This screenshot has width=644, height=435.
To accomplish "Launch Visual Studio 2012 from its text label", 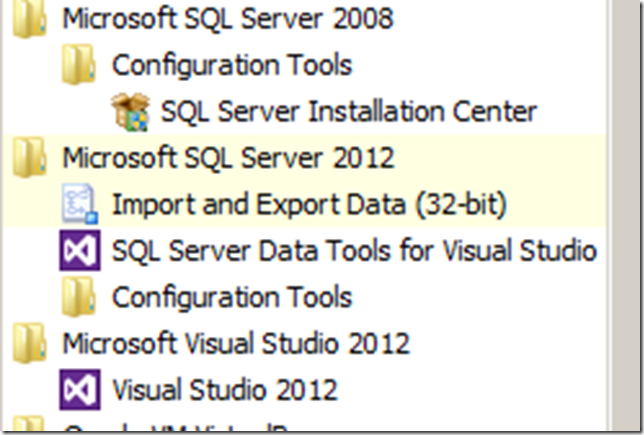I will pyautogui.click(x=225, y=389).
